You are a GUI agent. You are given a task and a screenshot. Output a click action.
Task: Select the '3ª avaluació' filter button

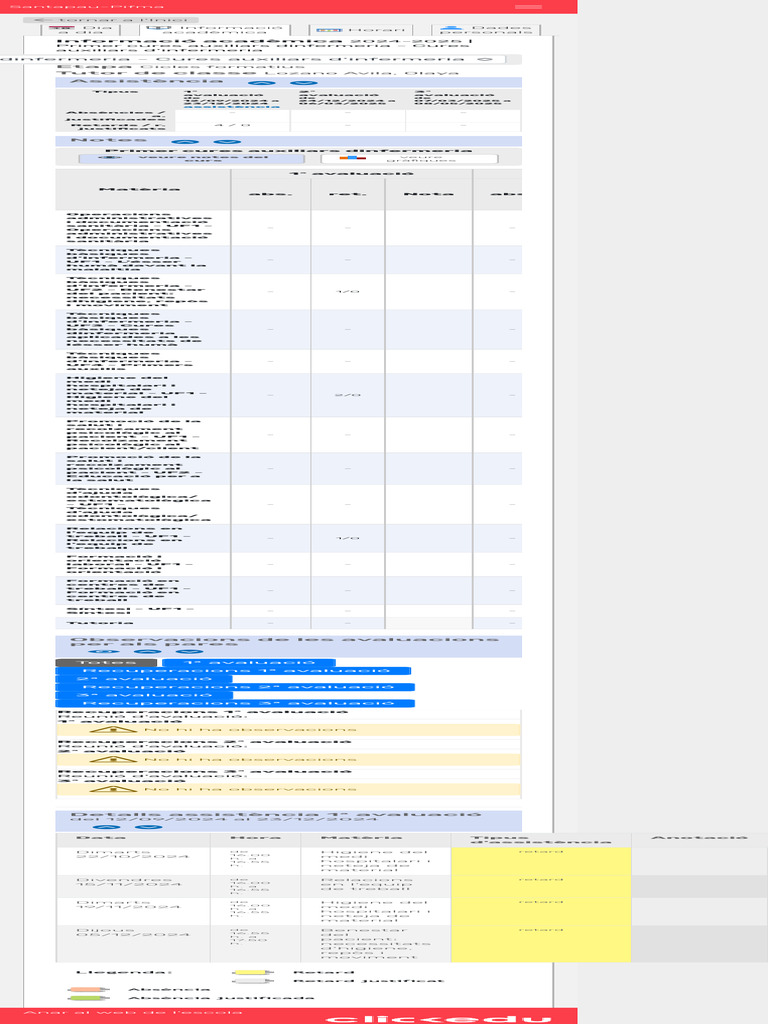coord(144,695)
